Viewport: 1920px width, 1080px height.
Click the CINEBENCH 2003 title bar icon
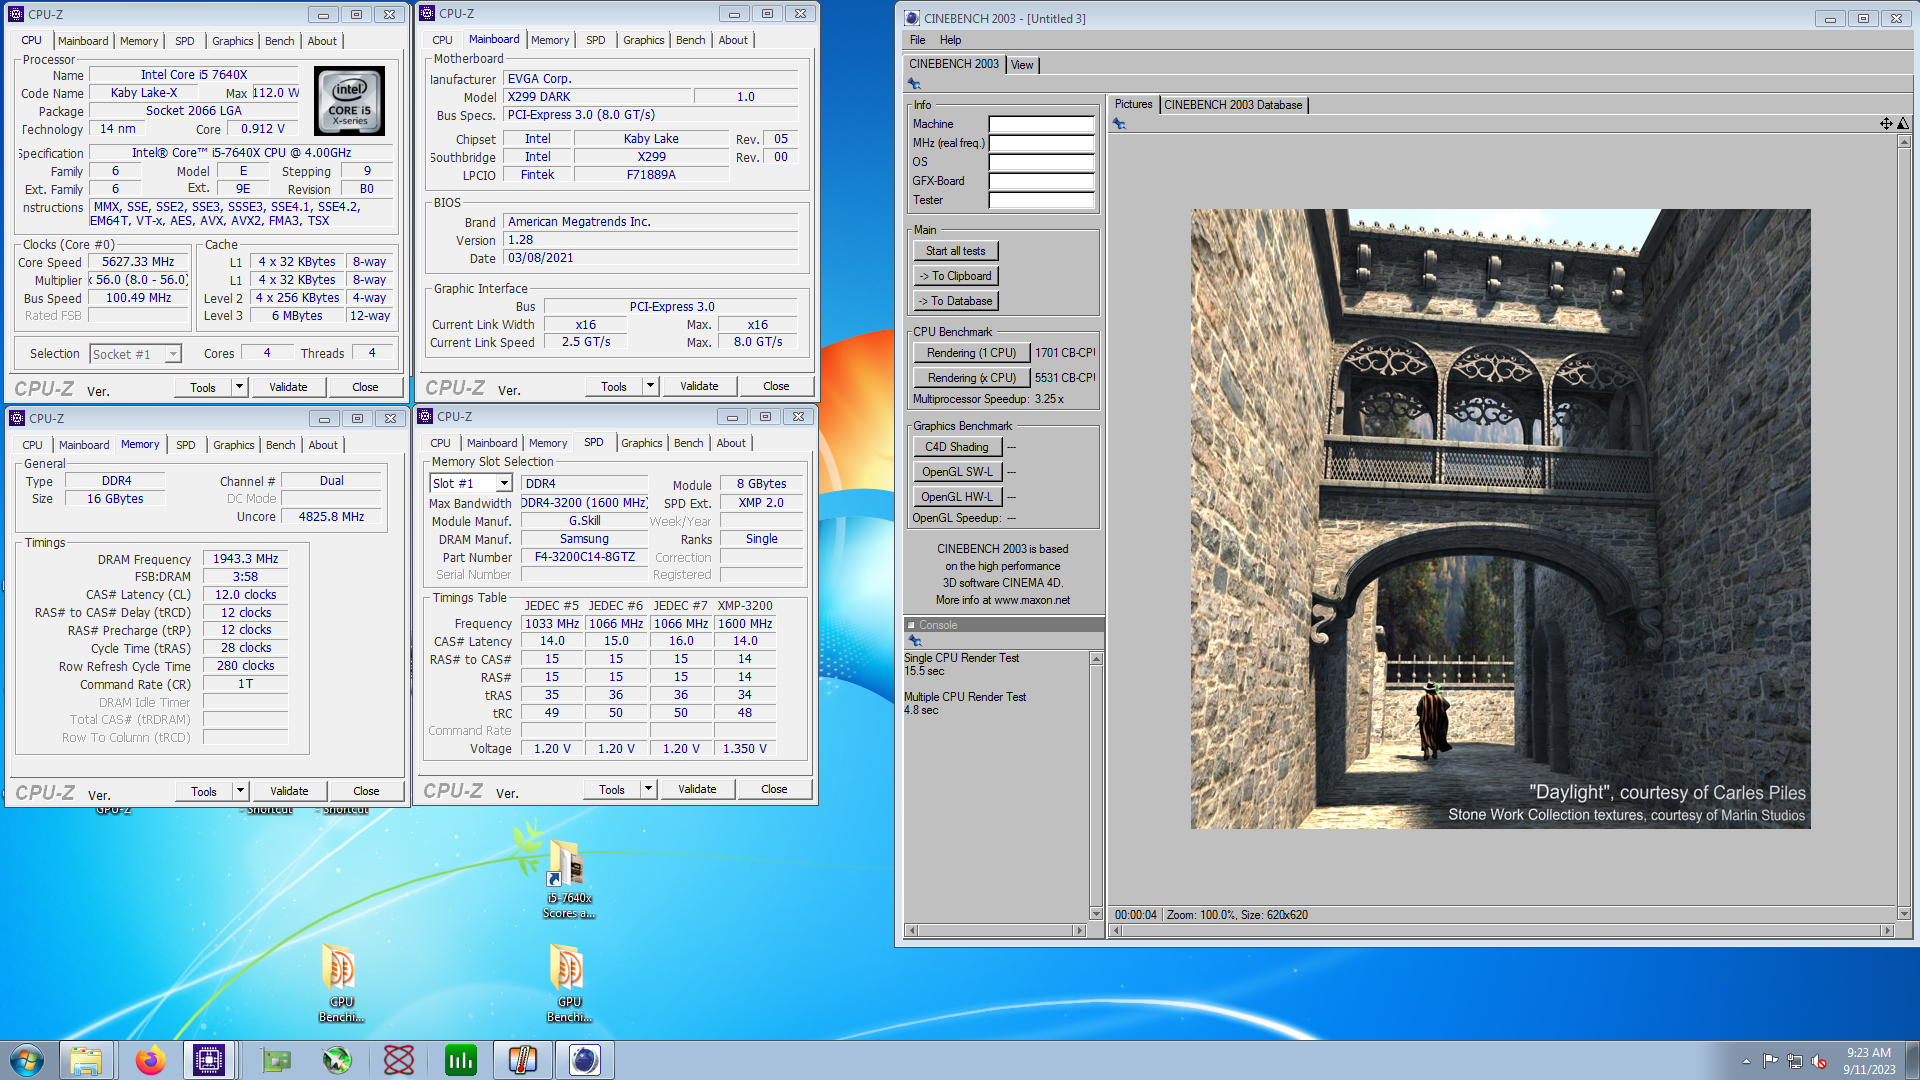tap(912, 18)
